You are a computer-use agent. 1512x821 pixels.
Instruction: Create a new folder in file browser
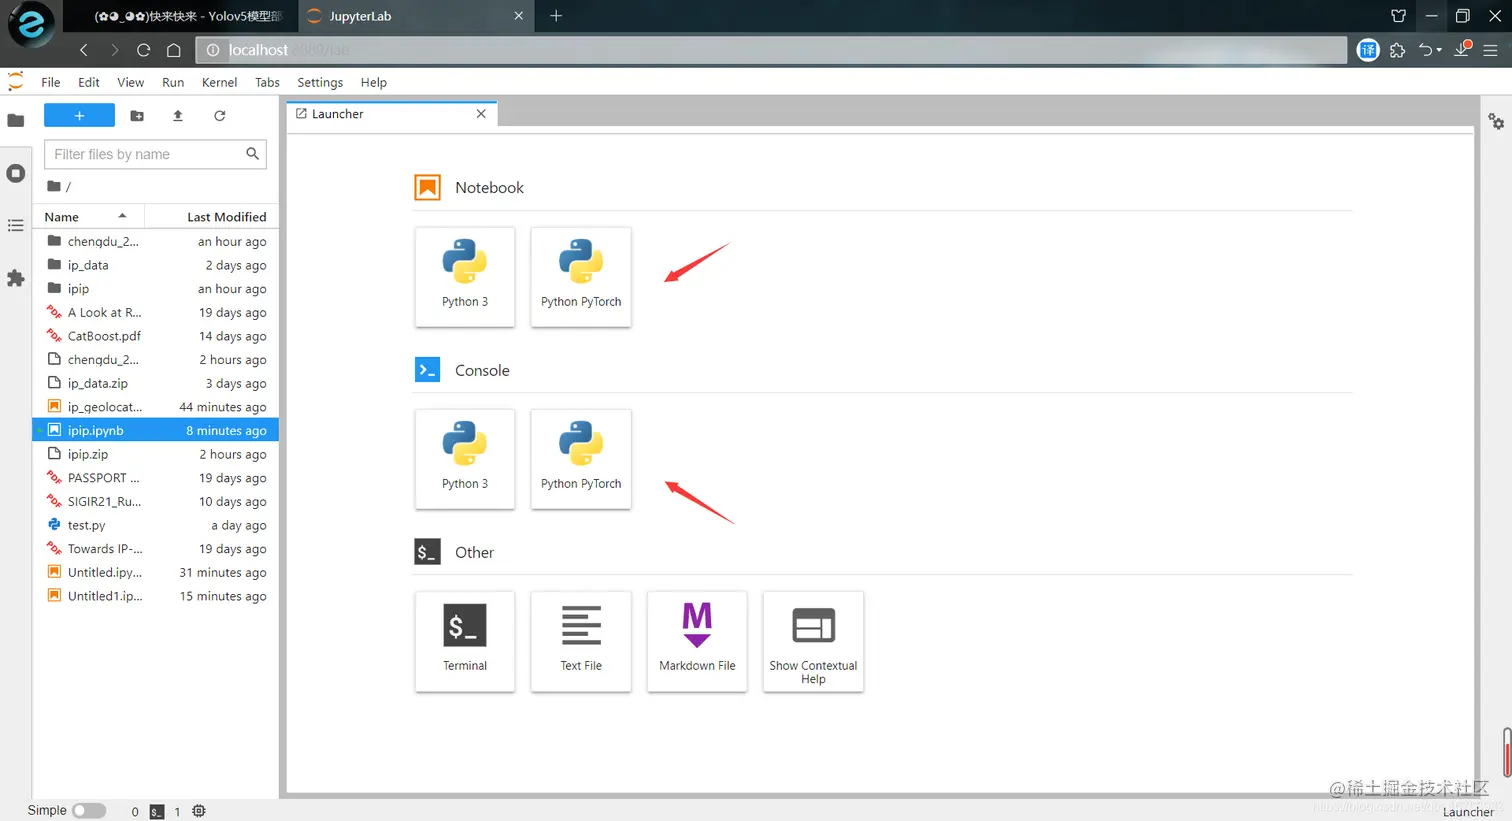137,116
